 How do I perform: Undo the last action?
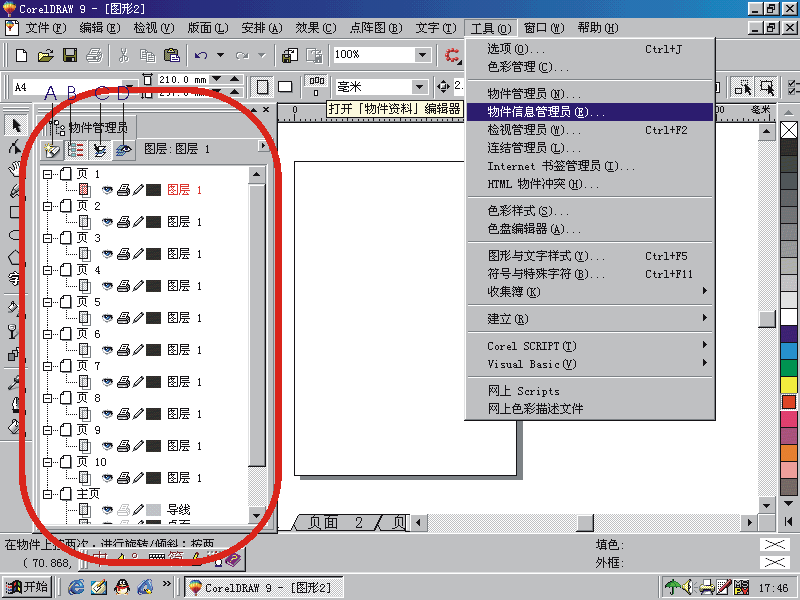201,55
